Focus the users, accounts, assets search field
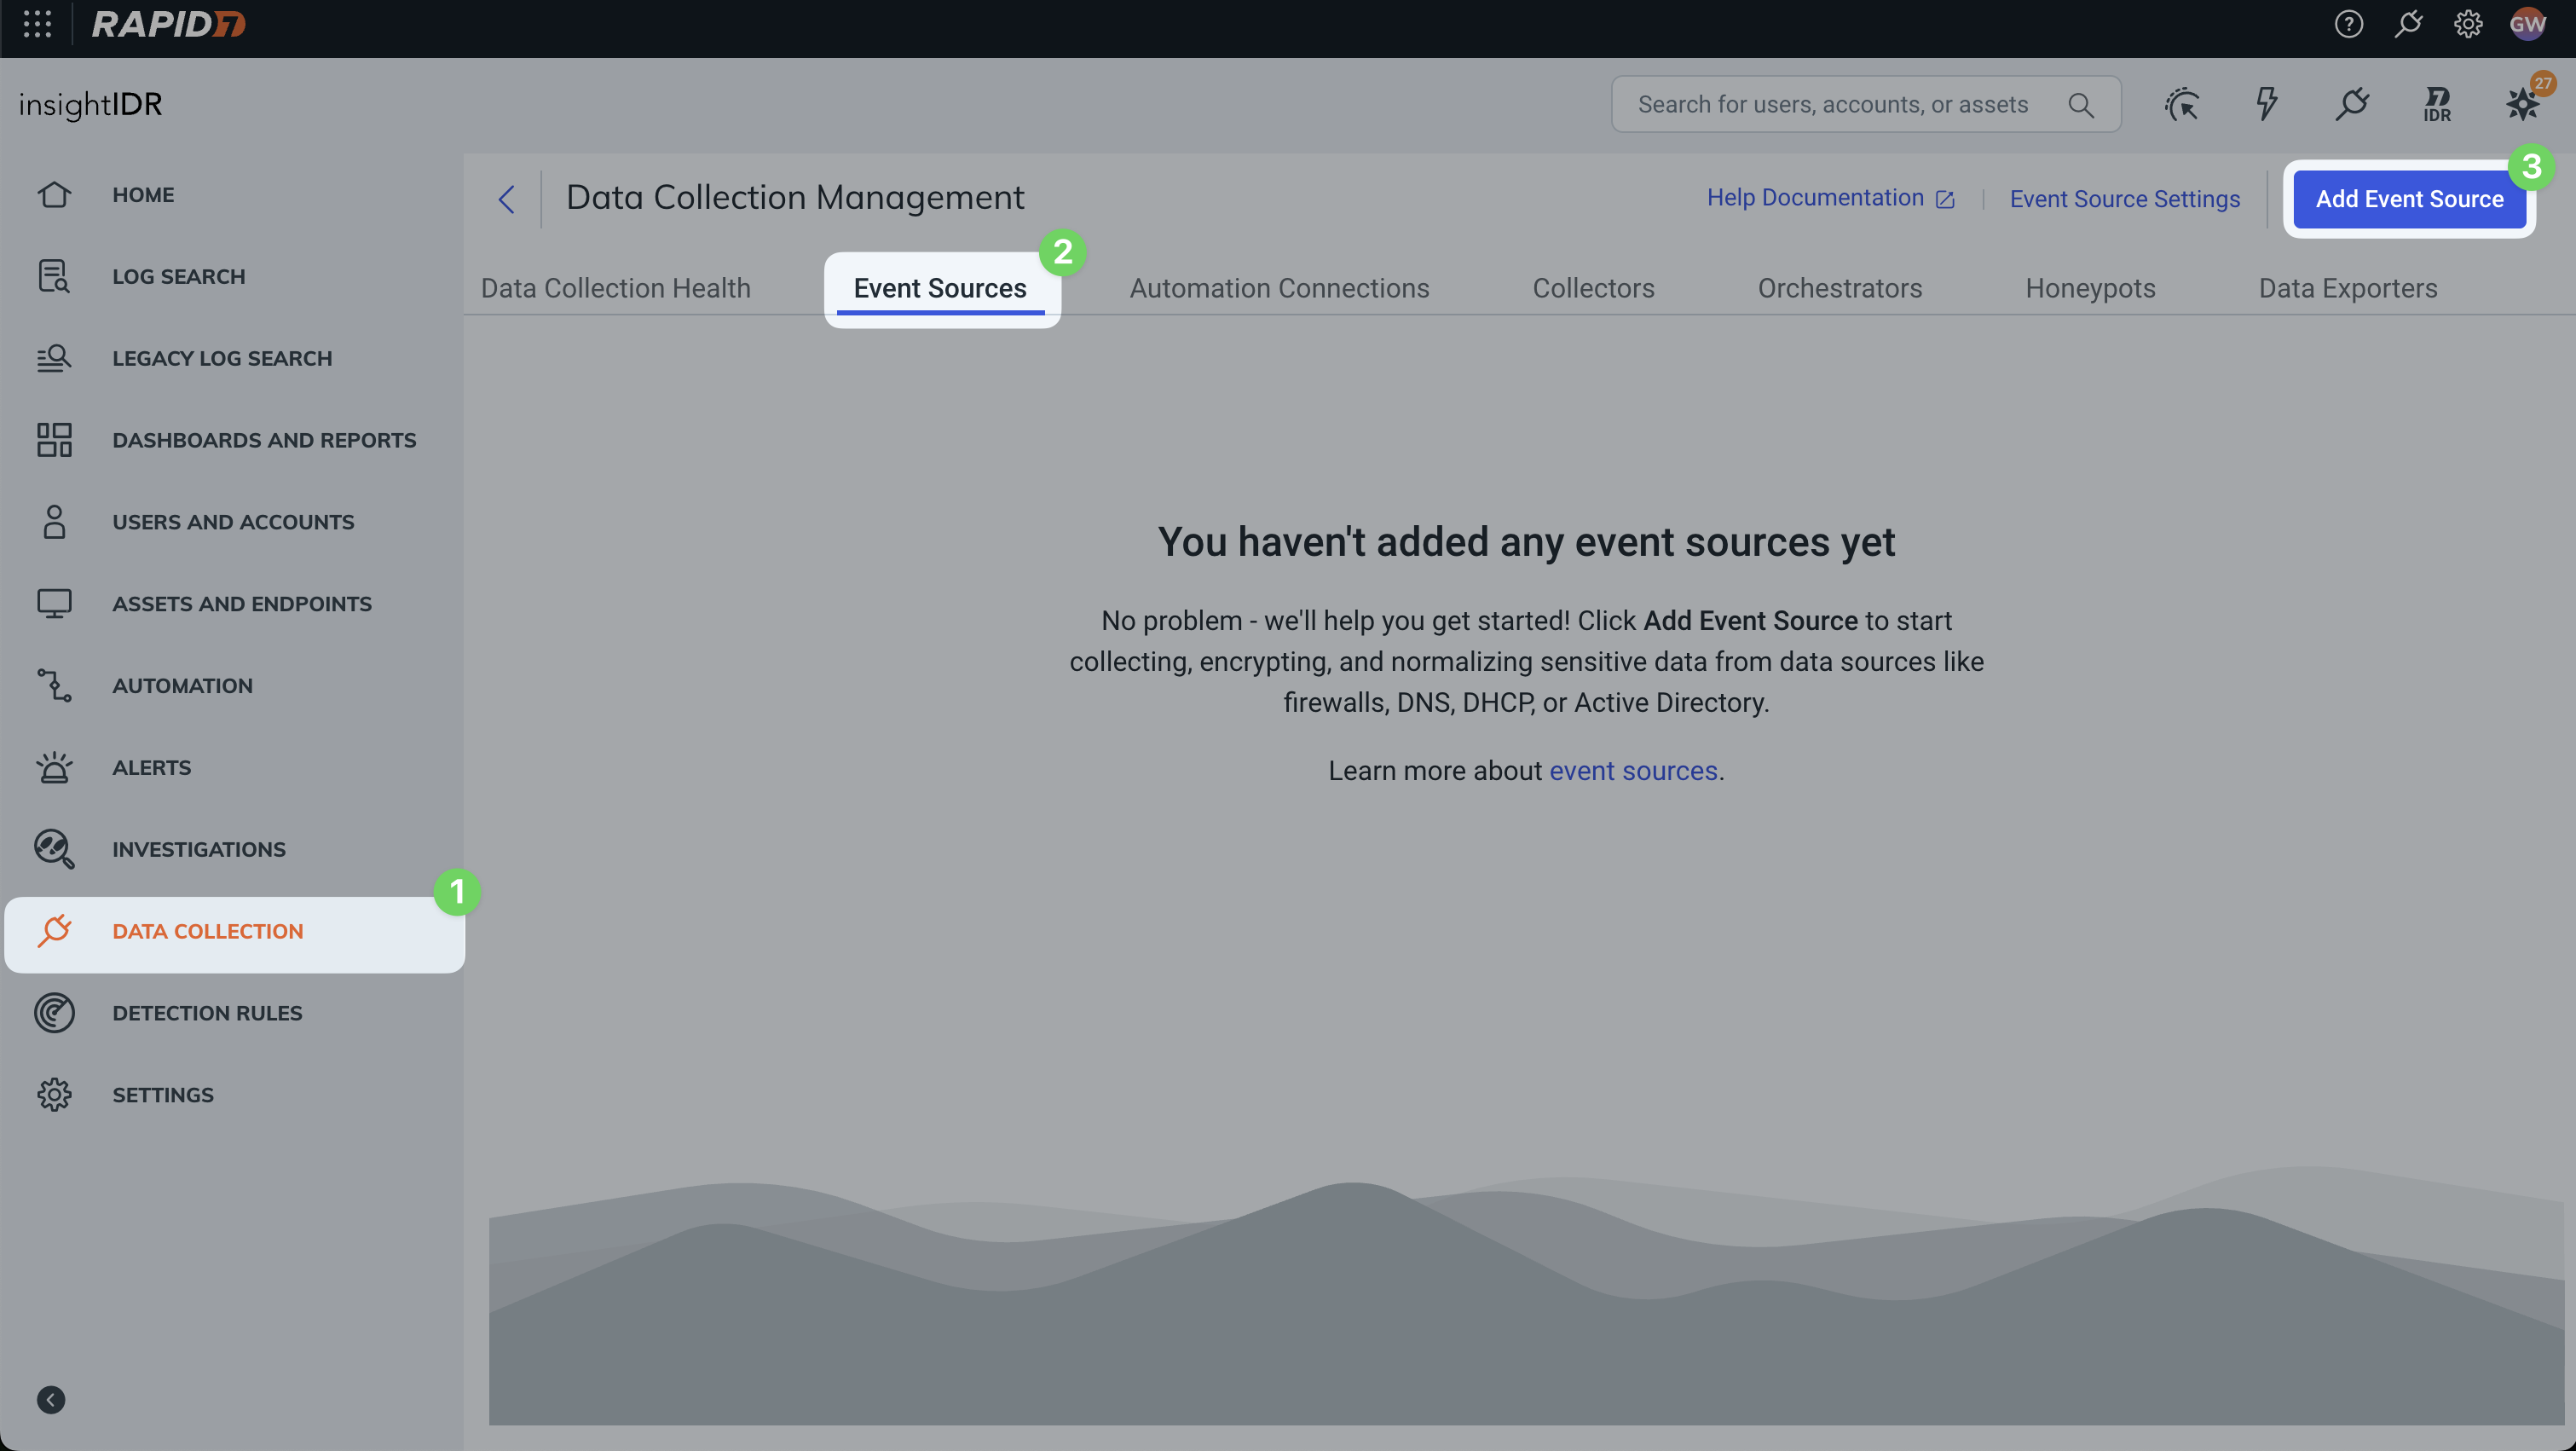The width and height of the screenshot is (2576, 1451). click(x=1866, y=104)
